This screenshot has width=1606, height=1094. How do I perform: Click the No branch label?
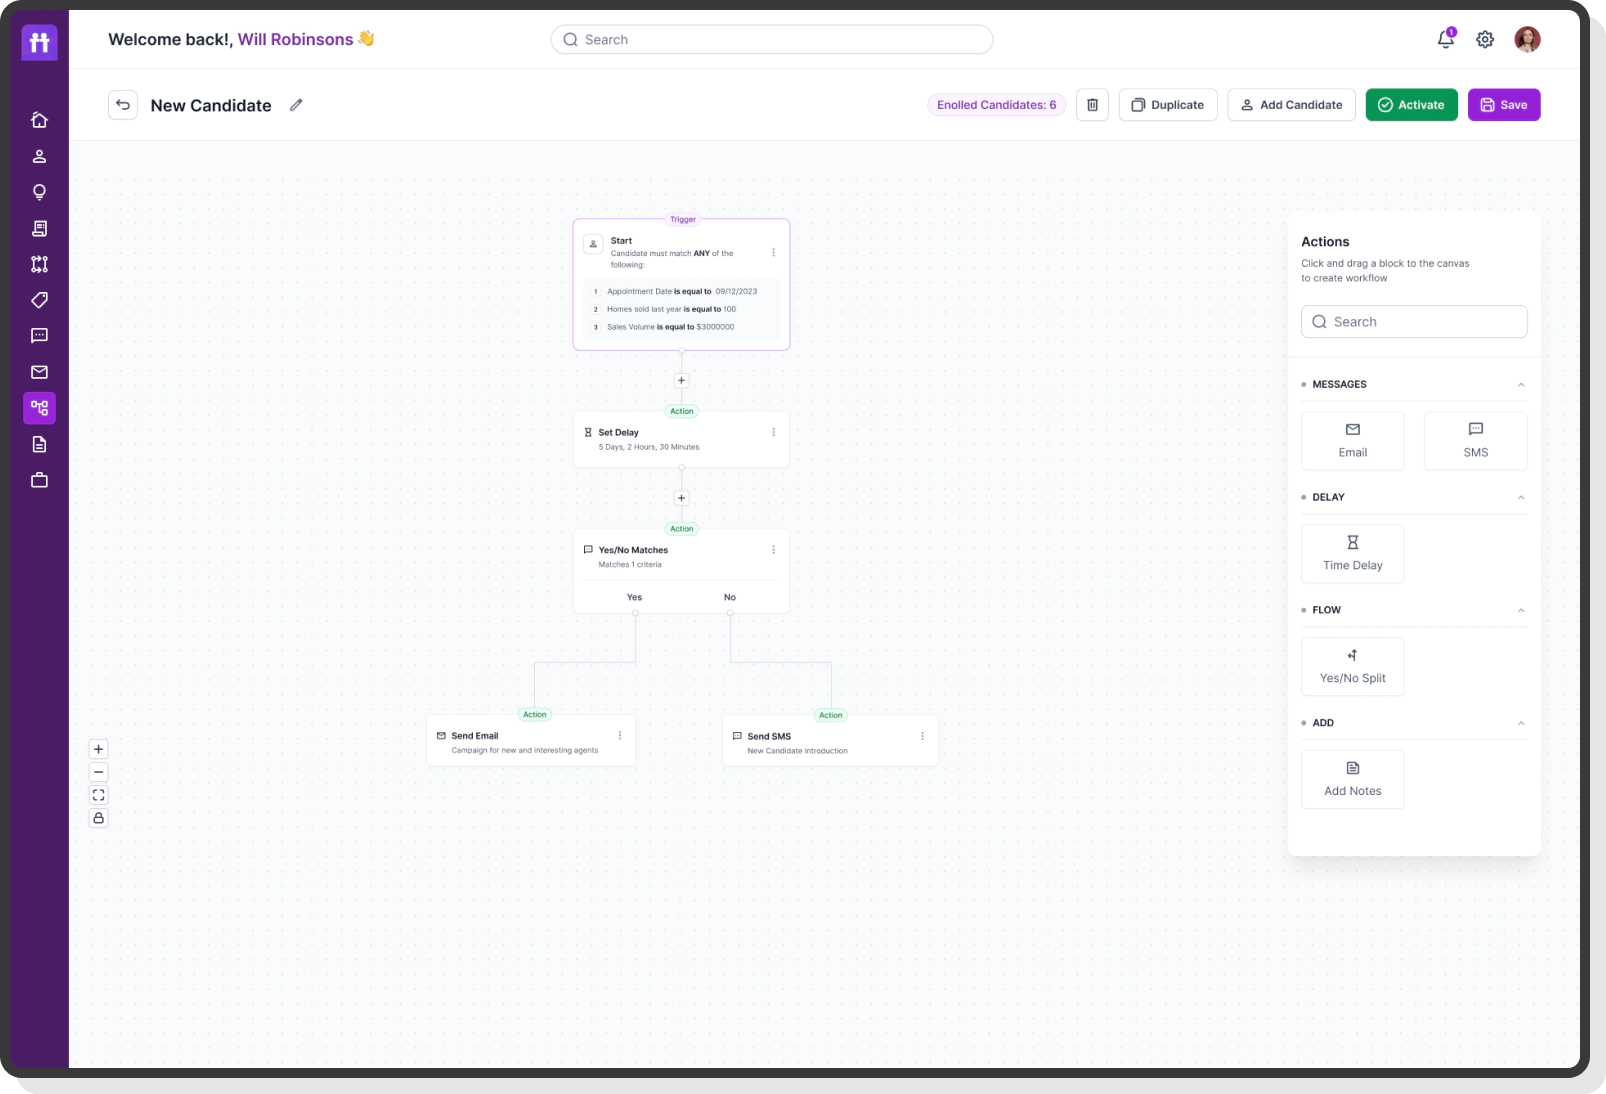coord(730,597)
